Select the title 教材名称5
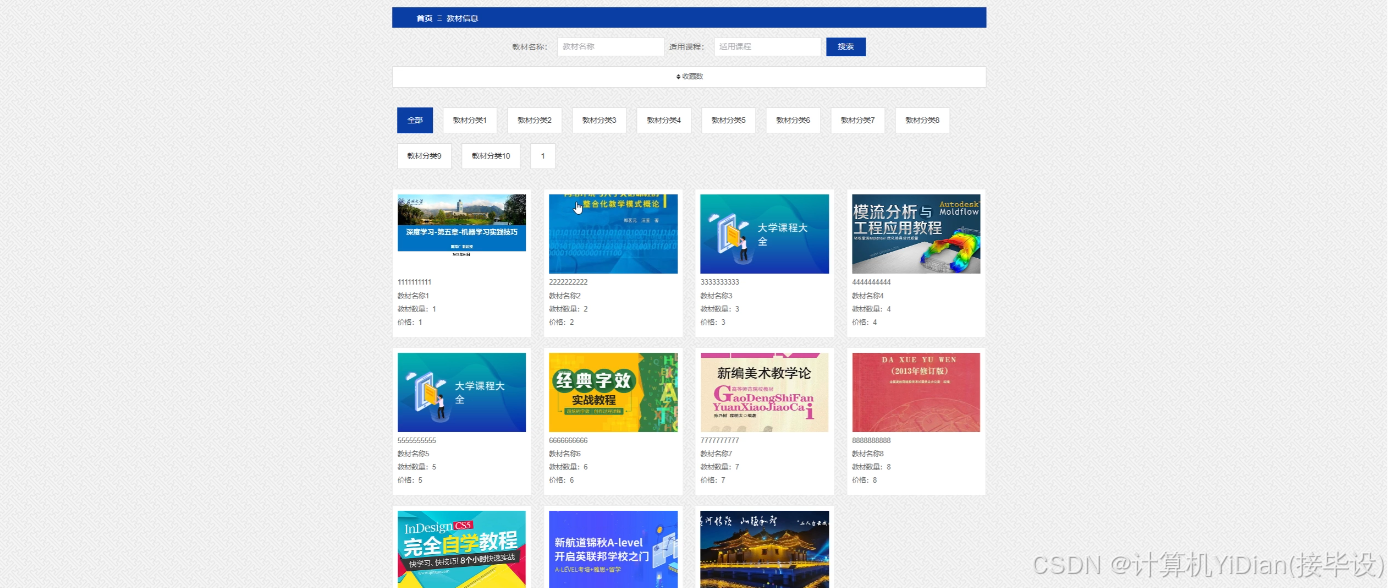Viewport: 1388px width, 588px height. [414, 453]
